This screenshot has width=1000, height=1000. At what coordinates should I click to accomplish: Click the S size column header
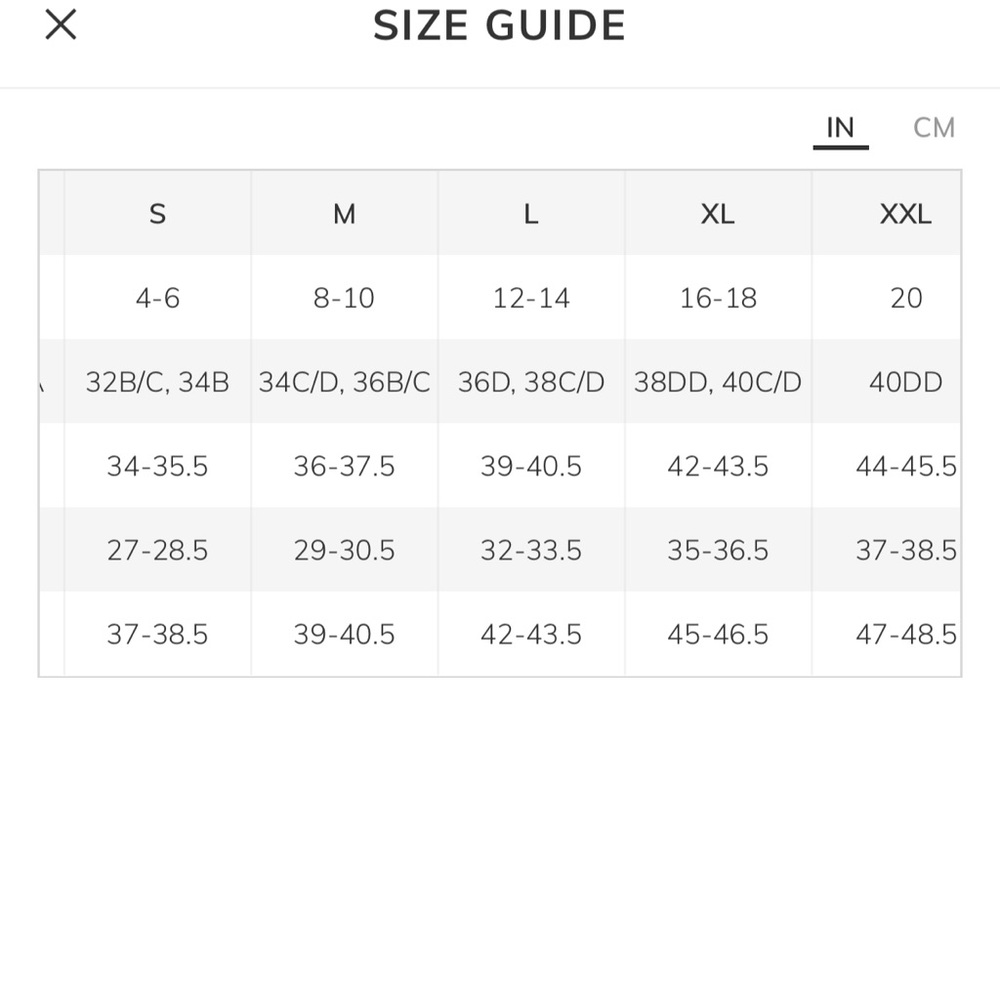point(158,214)
